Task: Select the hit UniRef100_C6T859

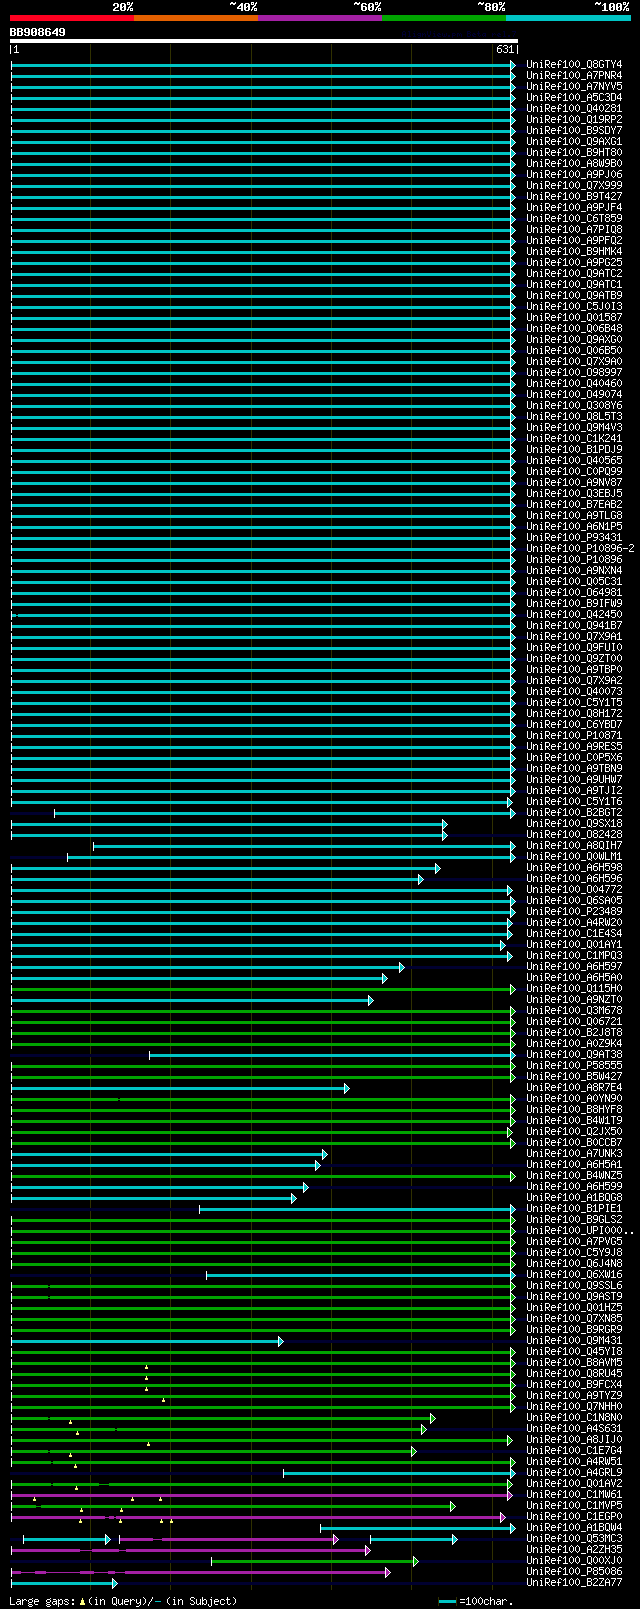Action: tap(574, 219)
